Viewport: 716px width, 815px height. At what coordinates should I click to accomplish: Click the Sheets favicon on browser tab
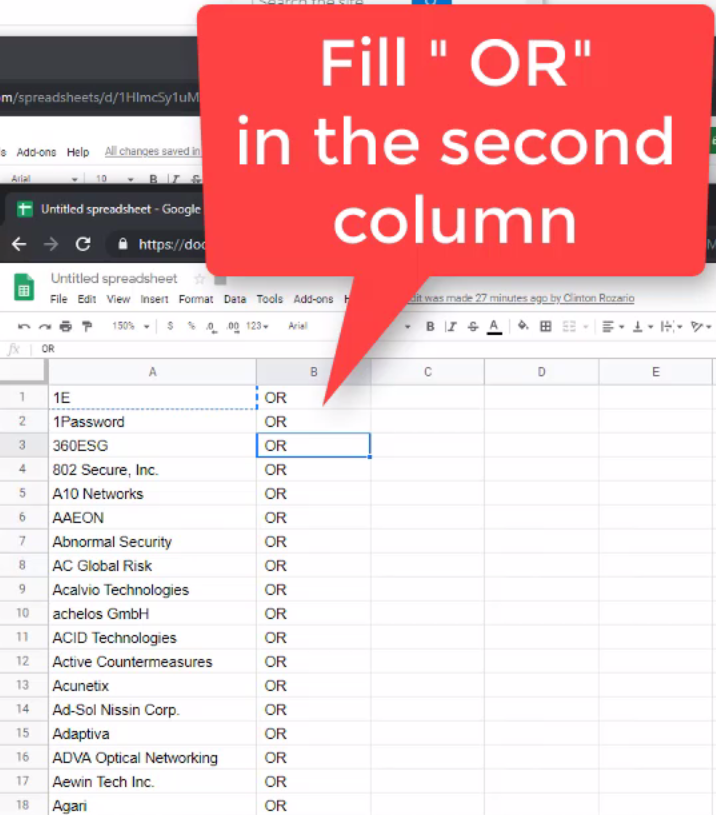point(24,209)
